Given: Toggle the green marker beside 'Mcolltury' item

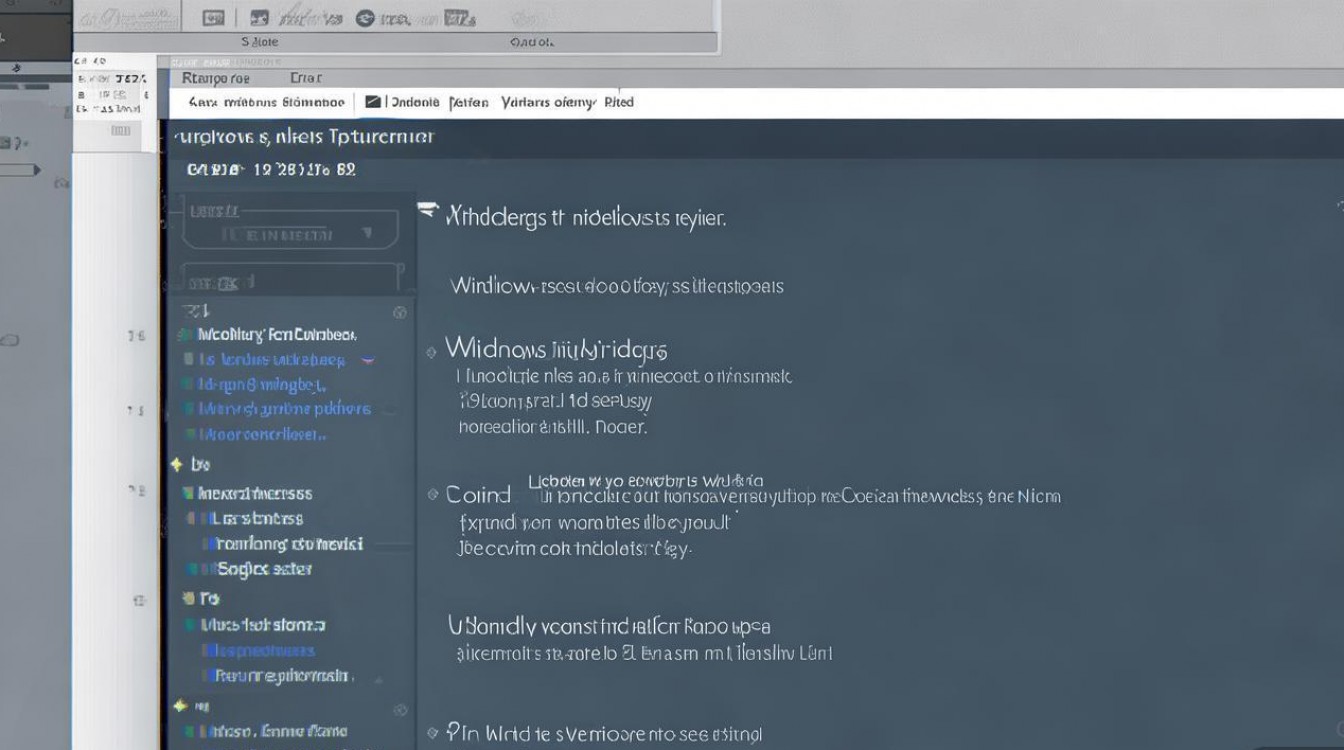Looking at the screenshot, I should tap(185, 335).
